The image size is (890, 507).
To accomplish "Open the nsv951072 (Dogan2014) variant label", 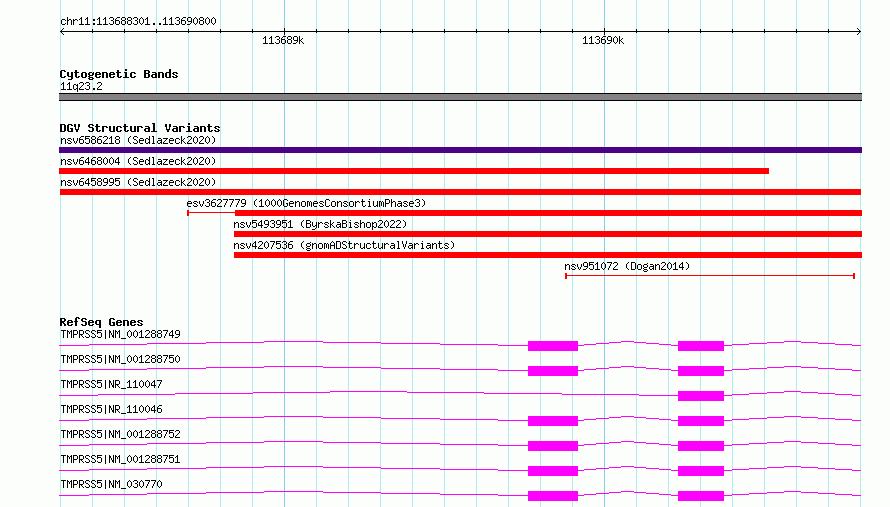I will click(627, 266).
